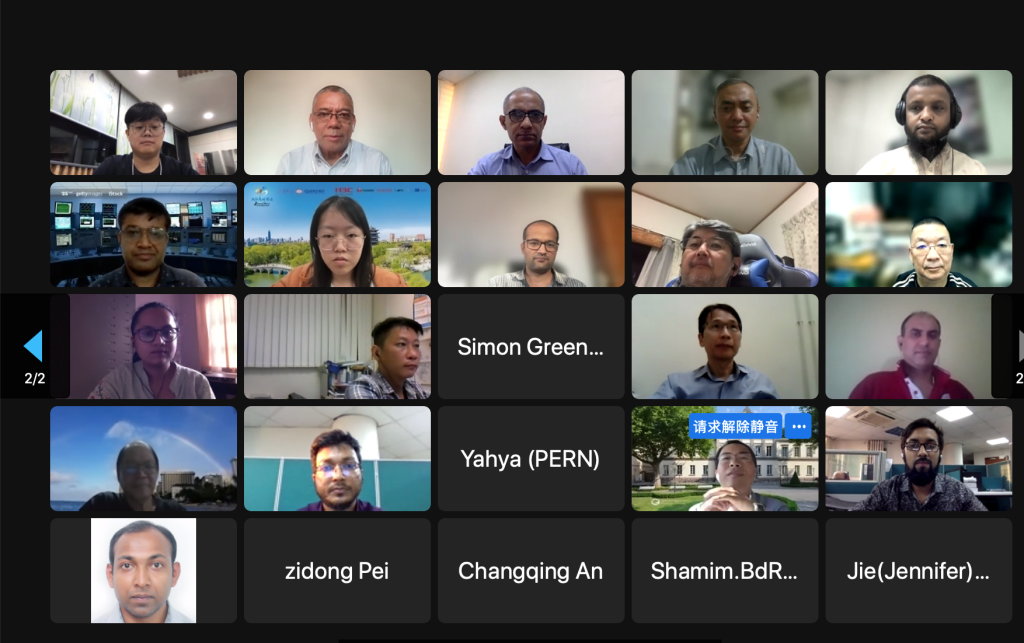Click video tile showing blue gaming chair
Screen dimensions: 1024x643
pos(725,234)
